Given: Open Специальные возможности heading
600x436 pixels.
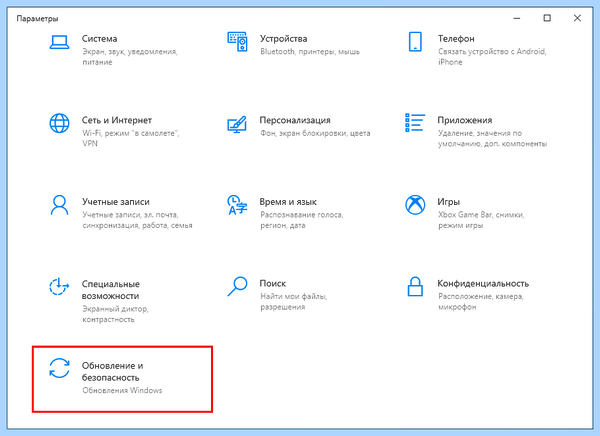Looking at the screenshot, I should (x=111, y=290).
